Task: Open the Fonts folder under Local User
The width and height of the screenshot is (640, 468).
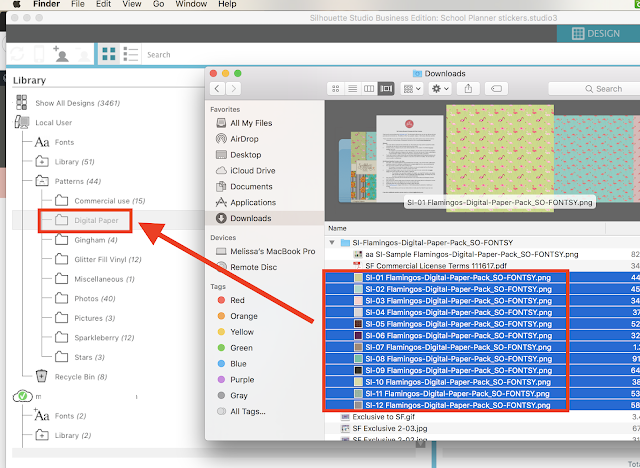Action: tap(64, 142)
